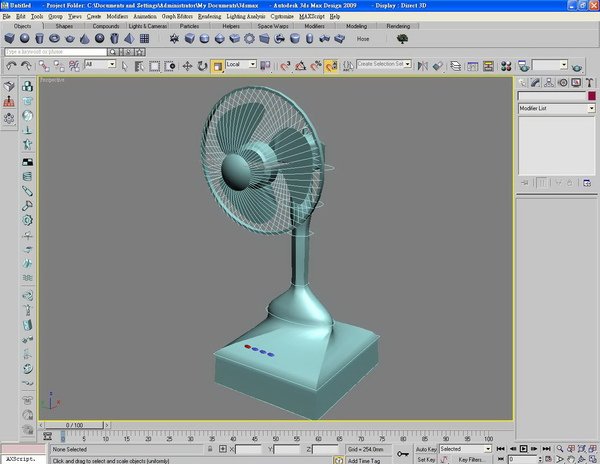Viewport: 600px width, 464px height.
Task: Toggle Angle Snap
Action: pyautogui.click(x=300, y=66)
